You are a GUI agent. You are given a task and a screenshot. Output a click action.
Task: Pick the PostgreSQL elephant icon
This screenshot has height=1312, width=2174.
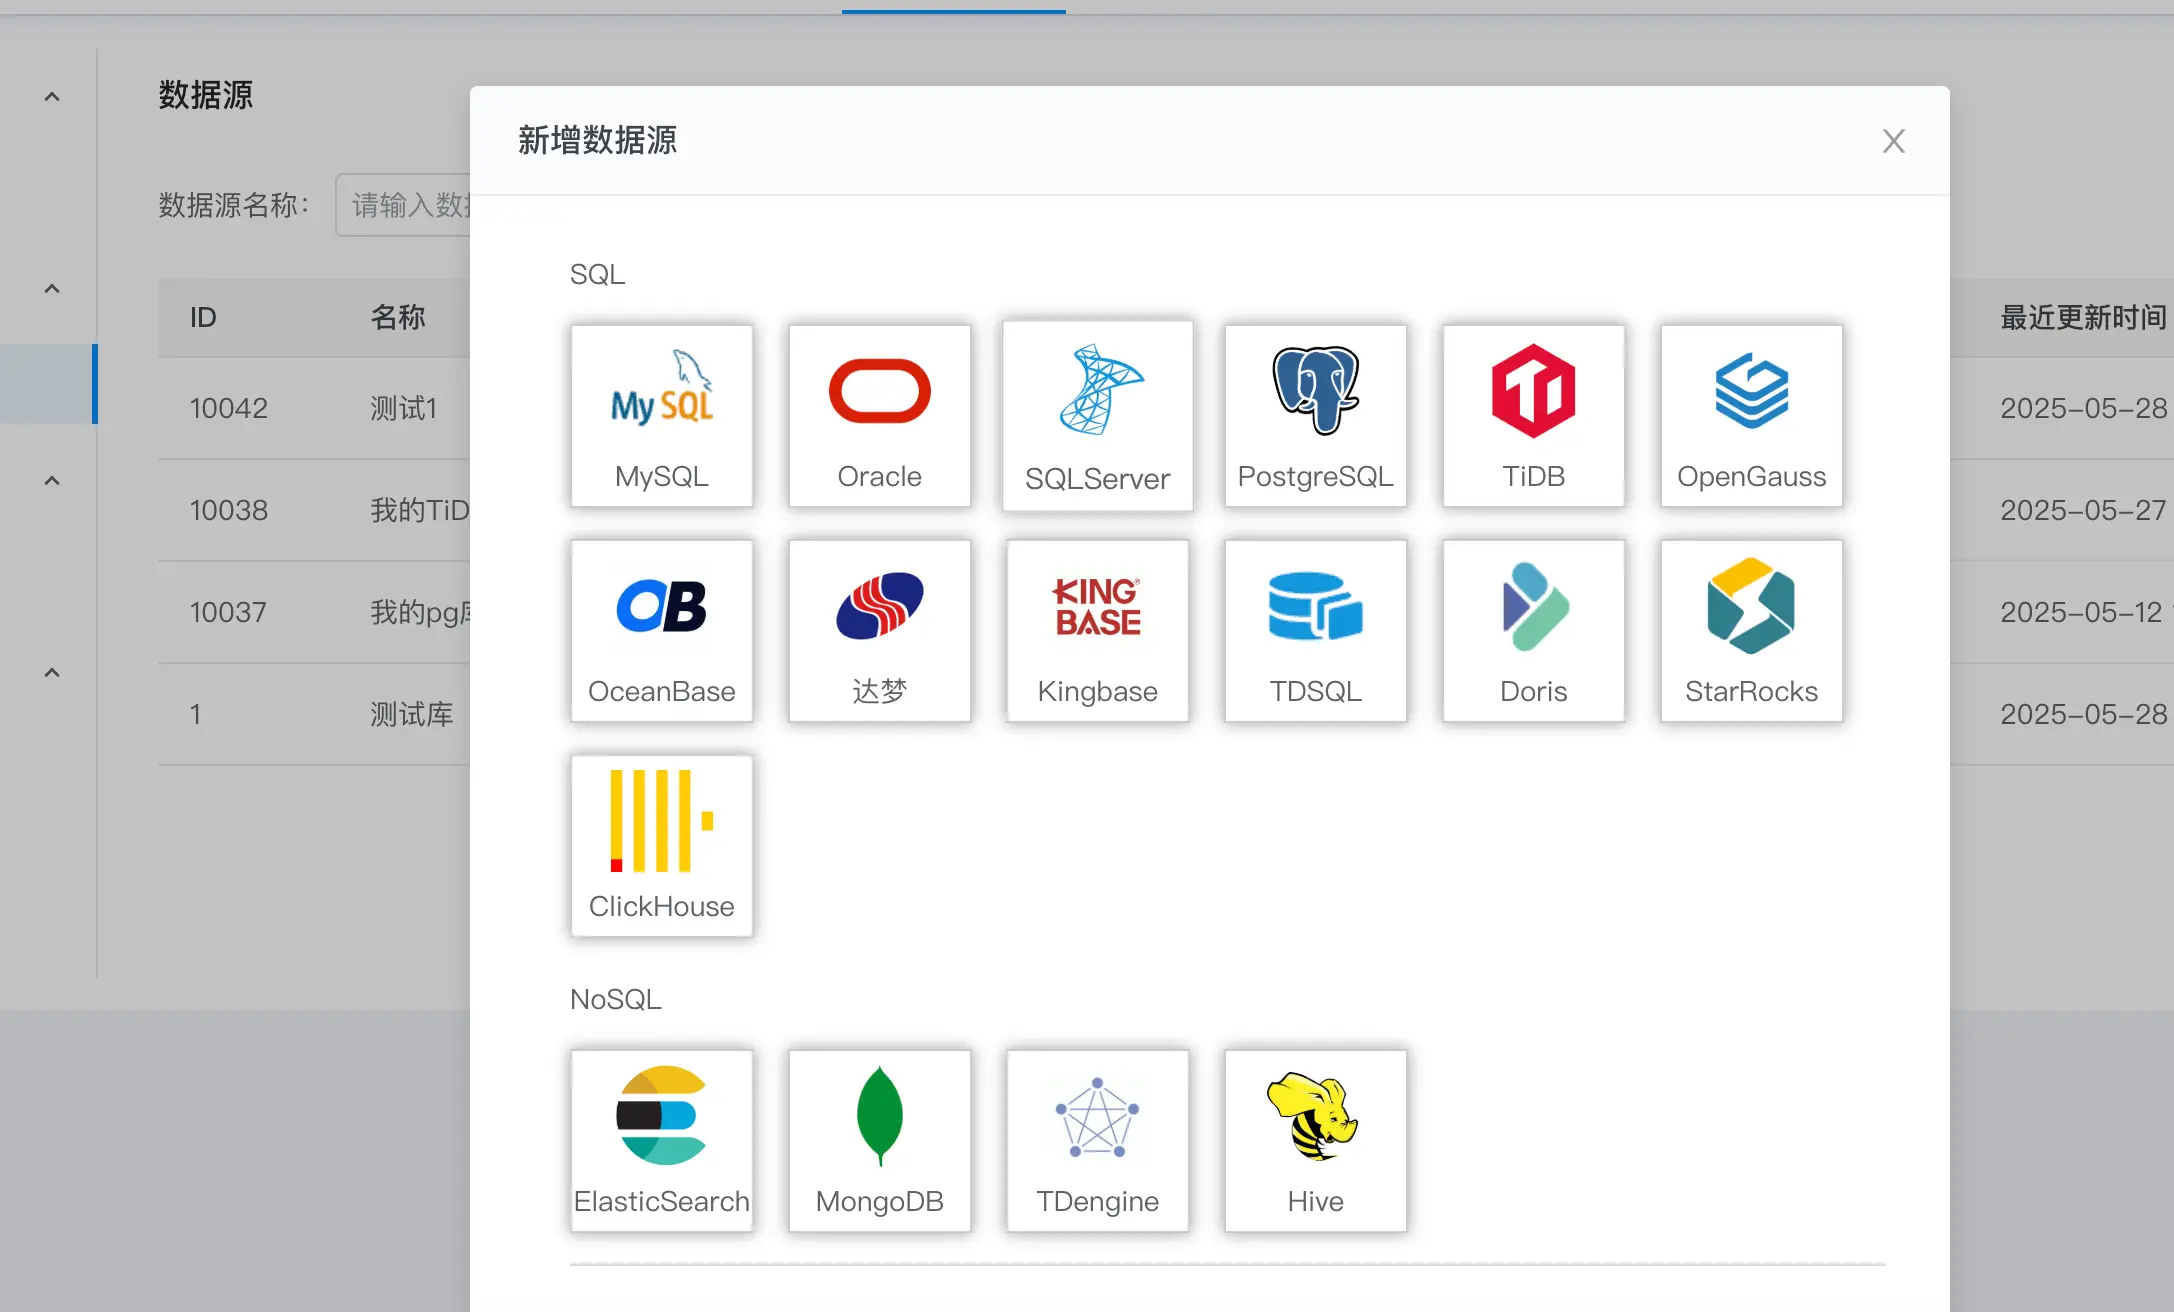[x=1315, y=416]
